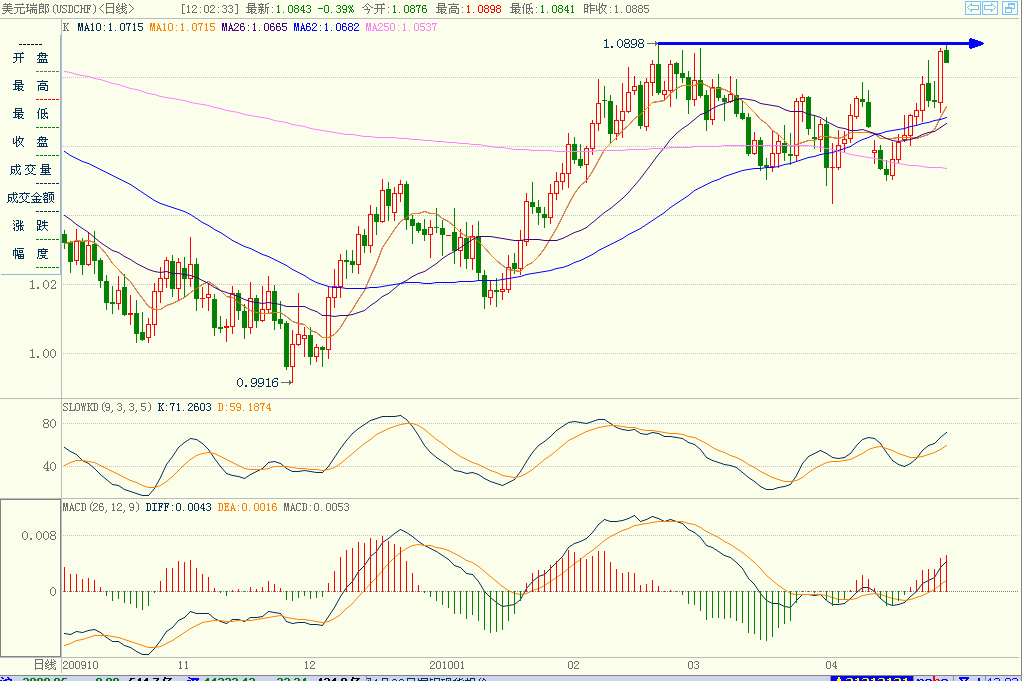Go to previous instrument with left arrow icon
The height and width of the screenshot is (681, 1022).
click(972, 8)
